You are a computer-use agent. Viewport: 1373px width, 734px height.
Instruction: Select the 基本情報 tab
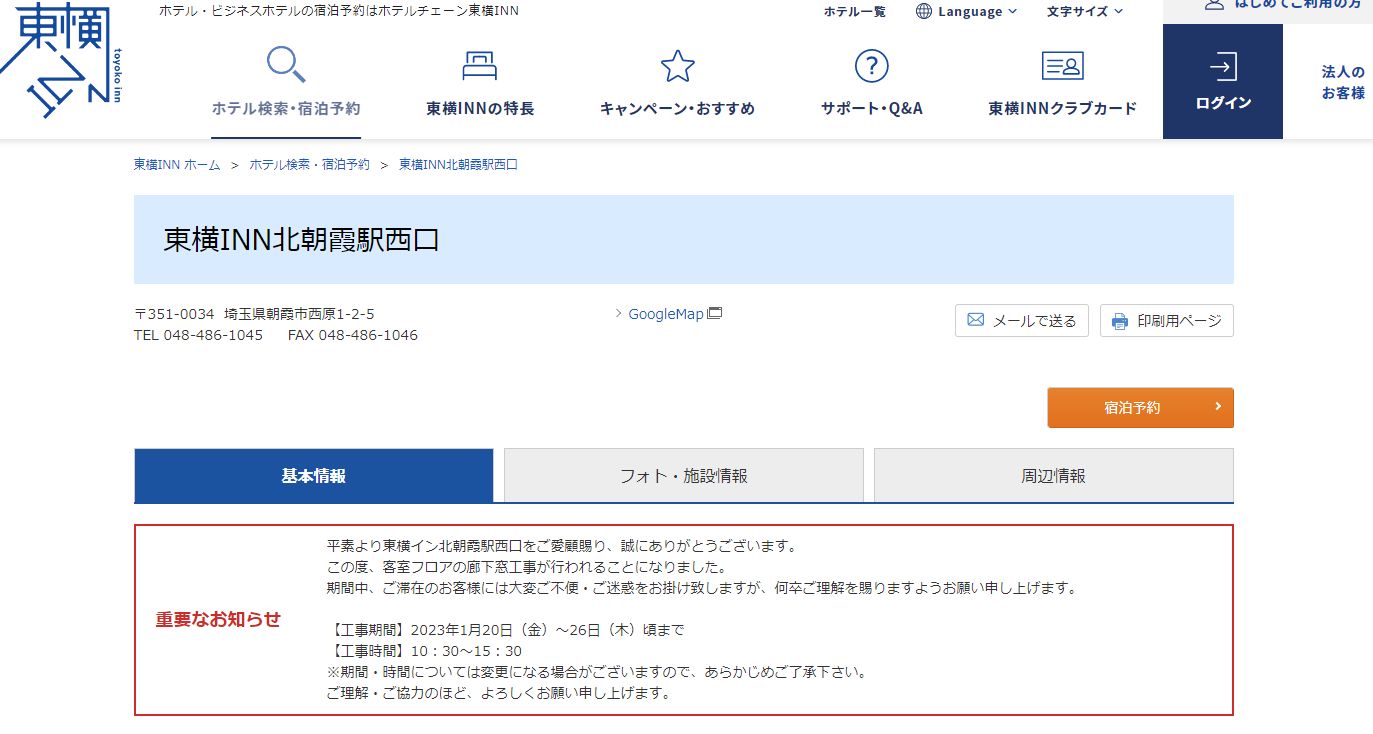pos(314,475)
